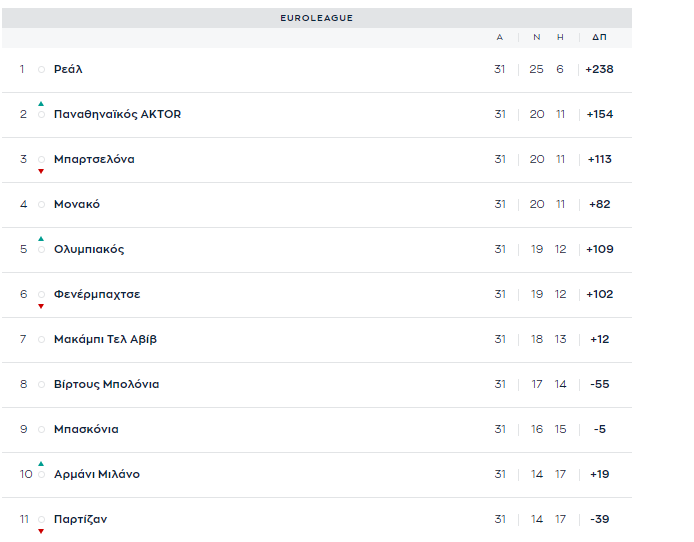Click the circle marker next to Μονακό
The height and width of the screenshot is (542, 694).
tap(41, 204)
